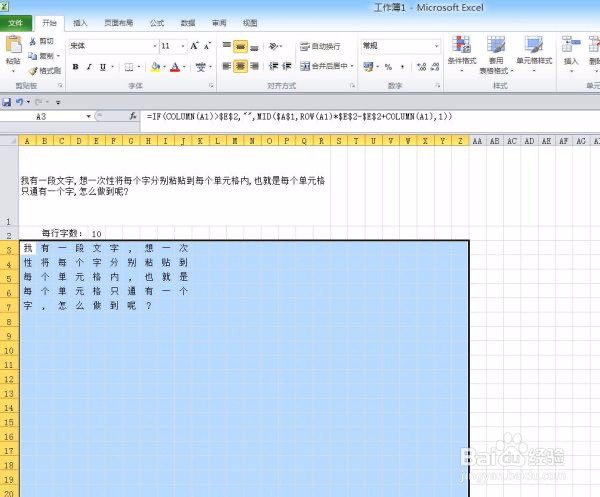The height and width of the screenshot is (497, 600).
Task: Click the percent style icon
Action: point(388,67)
